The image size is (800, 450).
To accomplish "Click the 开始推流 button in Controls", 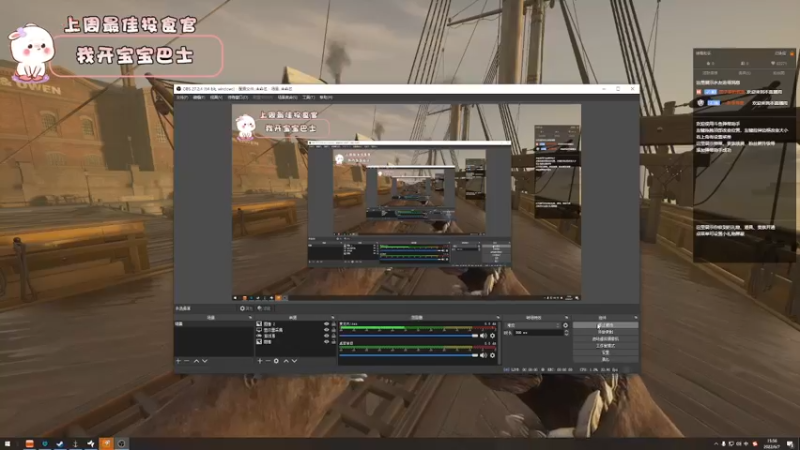I will pyautogui.click(x=605, y=325).
